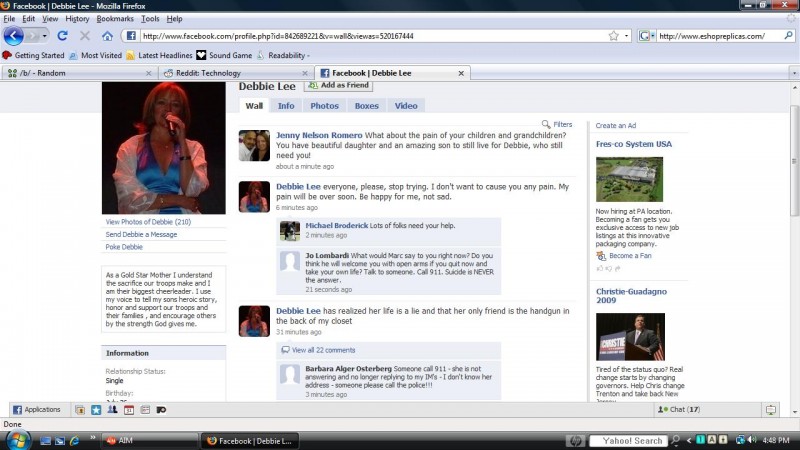This screenshot has width=800, height=450.
Task: Open the Info profile tab
Action: click(x=286, y=106)
